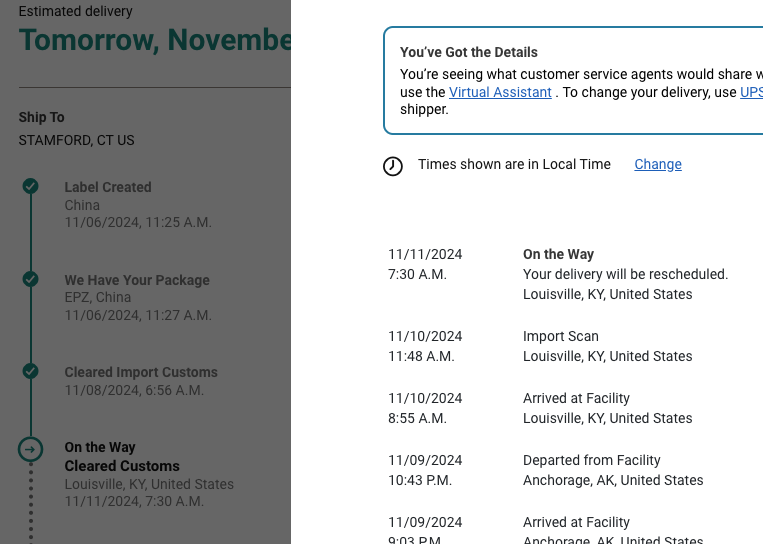This screenshot has height=544, width=763.
Task: Click the STAMFORD, CT US address
Action: point(76,140)
